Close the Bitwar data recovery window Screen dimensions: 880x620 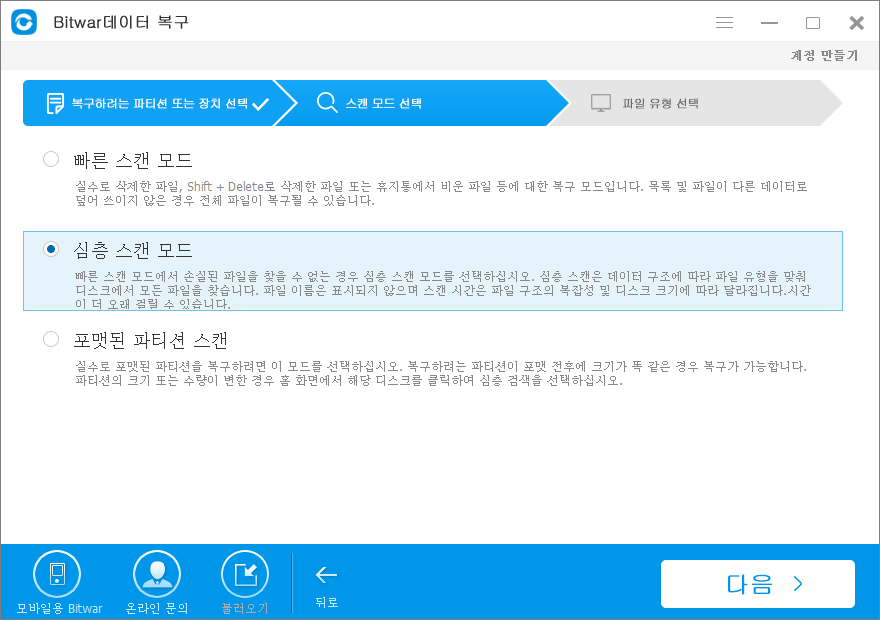[x=856, y=23]
